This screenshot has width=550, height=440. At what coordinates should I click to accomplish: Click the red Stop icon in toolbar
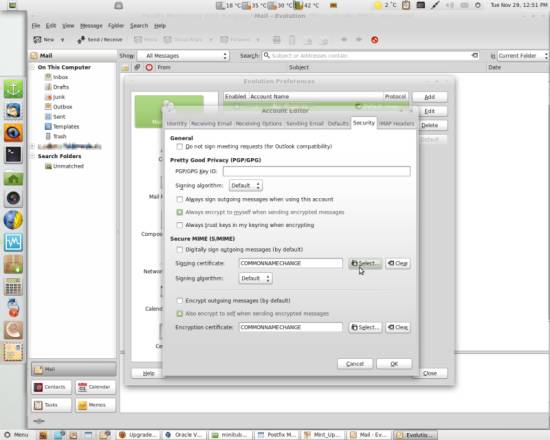tap(375, 40)
